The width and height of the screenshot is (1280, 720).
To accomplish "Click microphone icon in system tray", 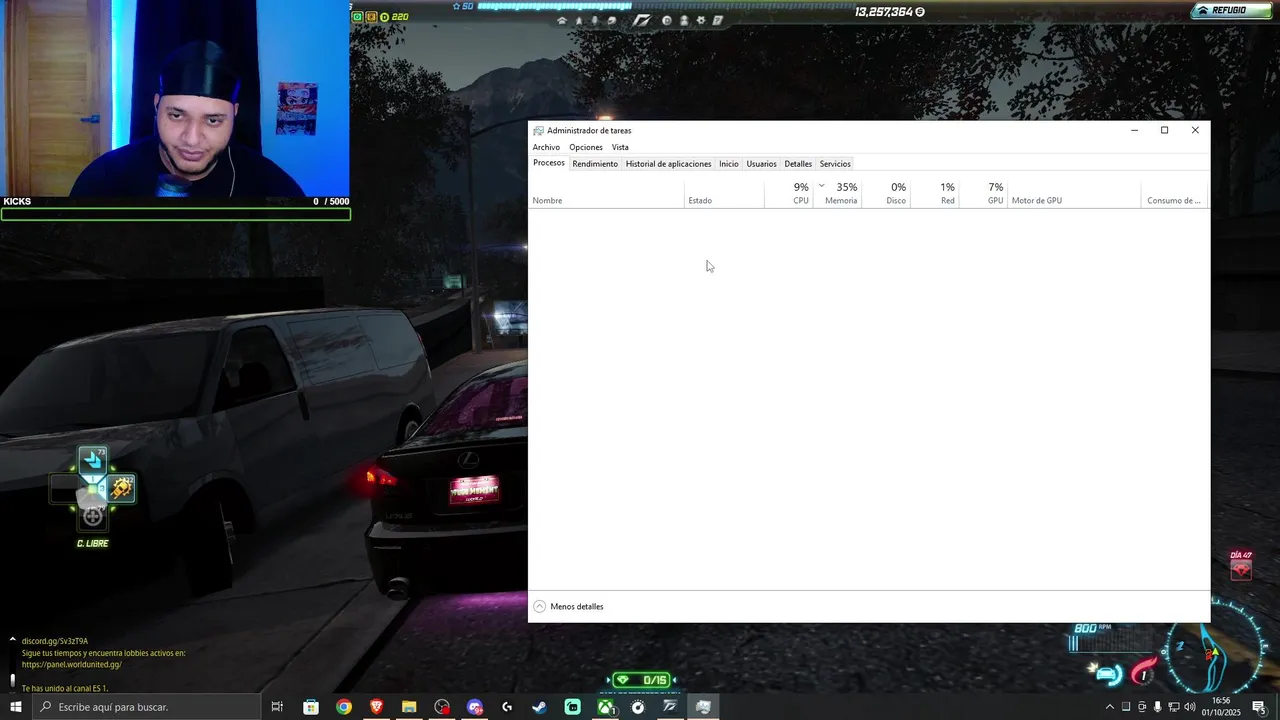I will [1158, 707].
